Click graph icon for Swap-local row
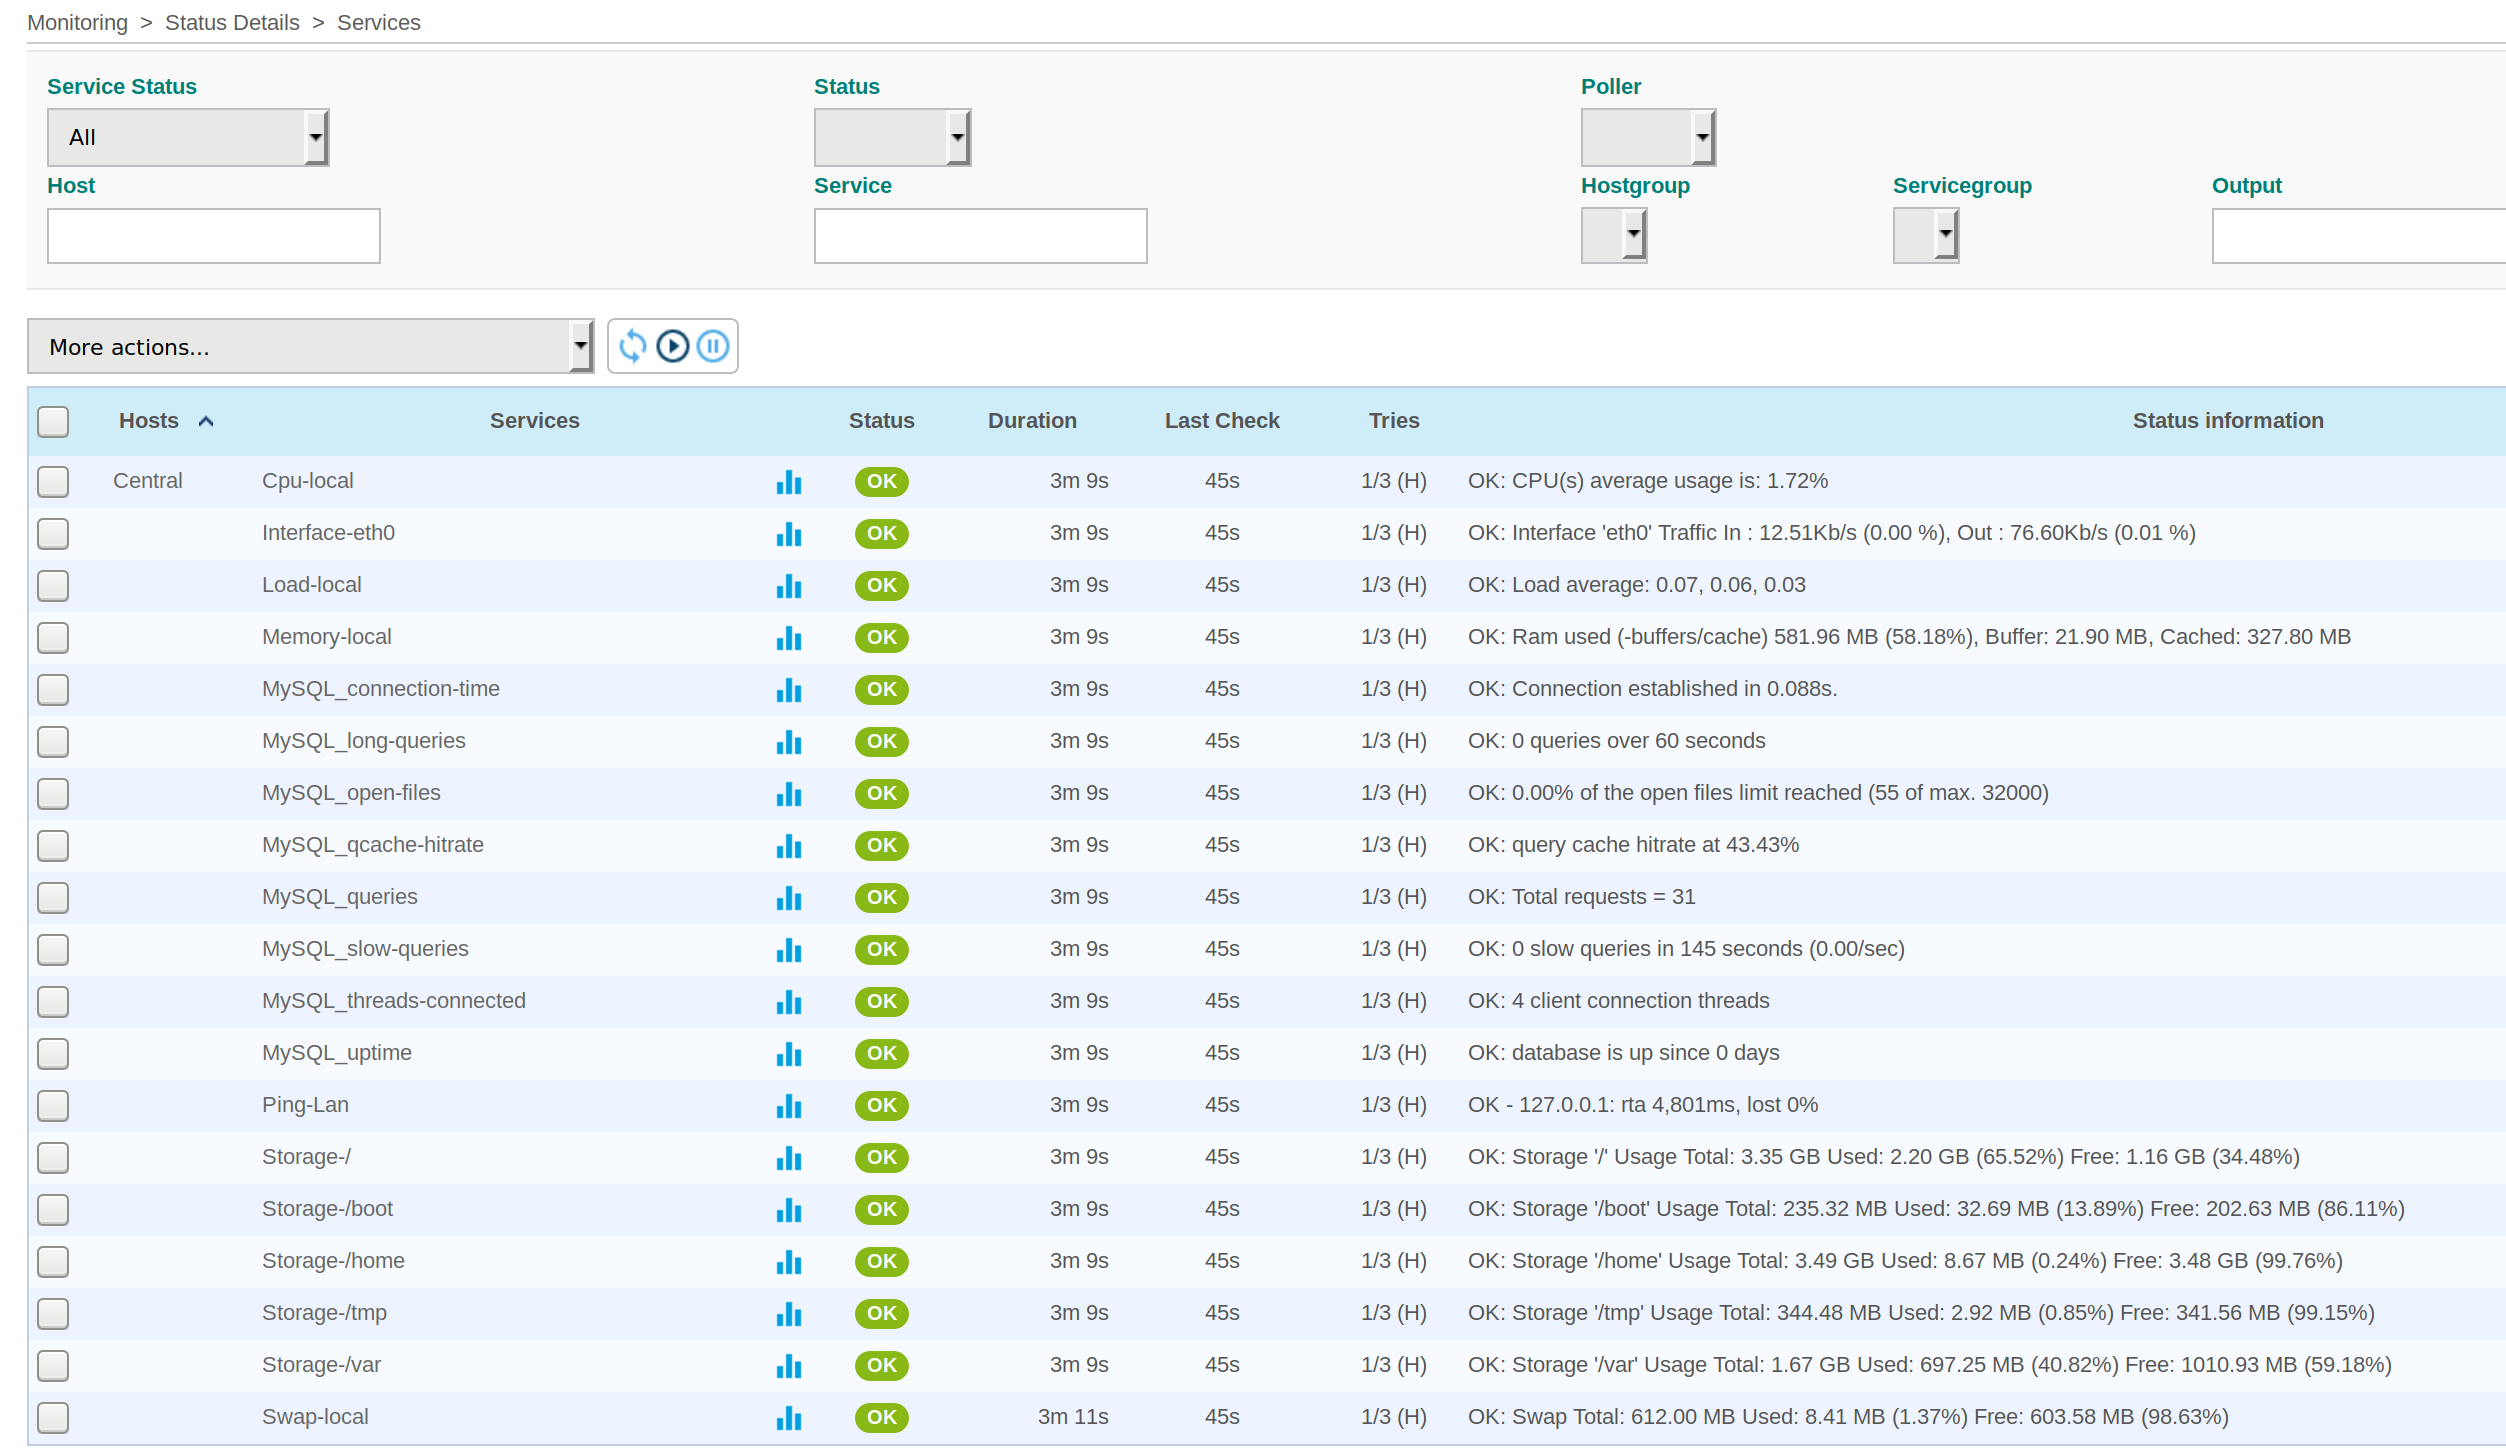The height and width of the screenshot is (1453, 2506). (788, 1418)
